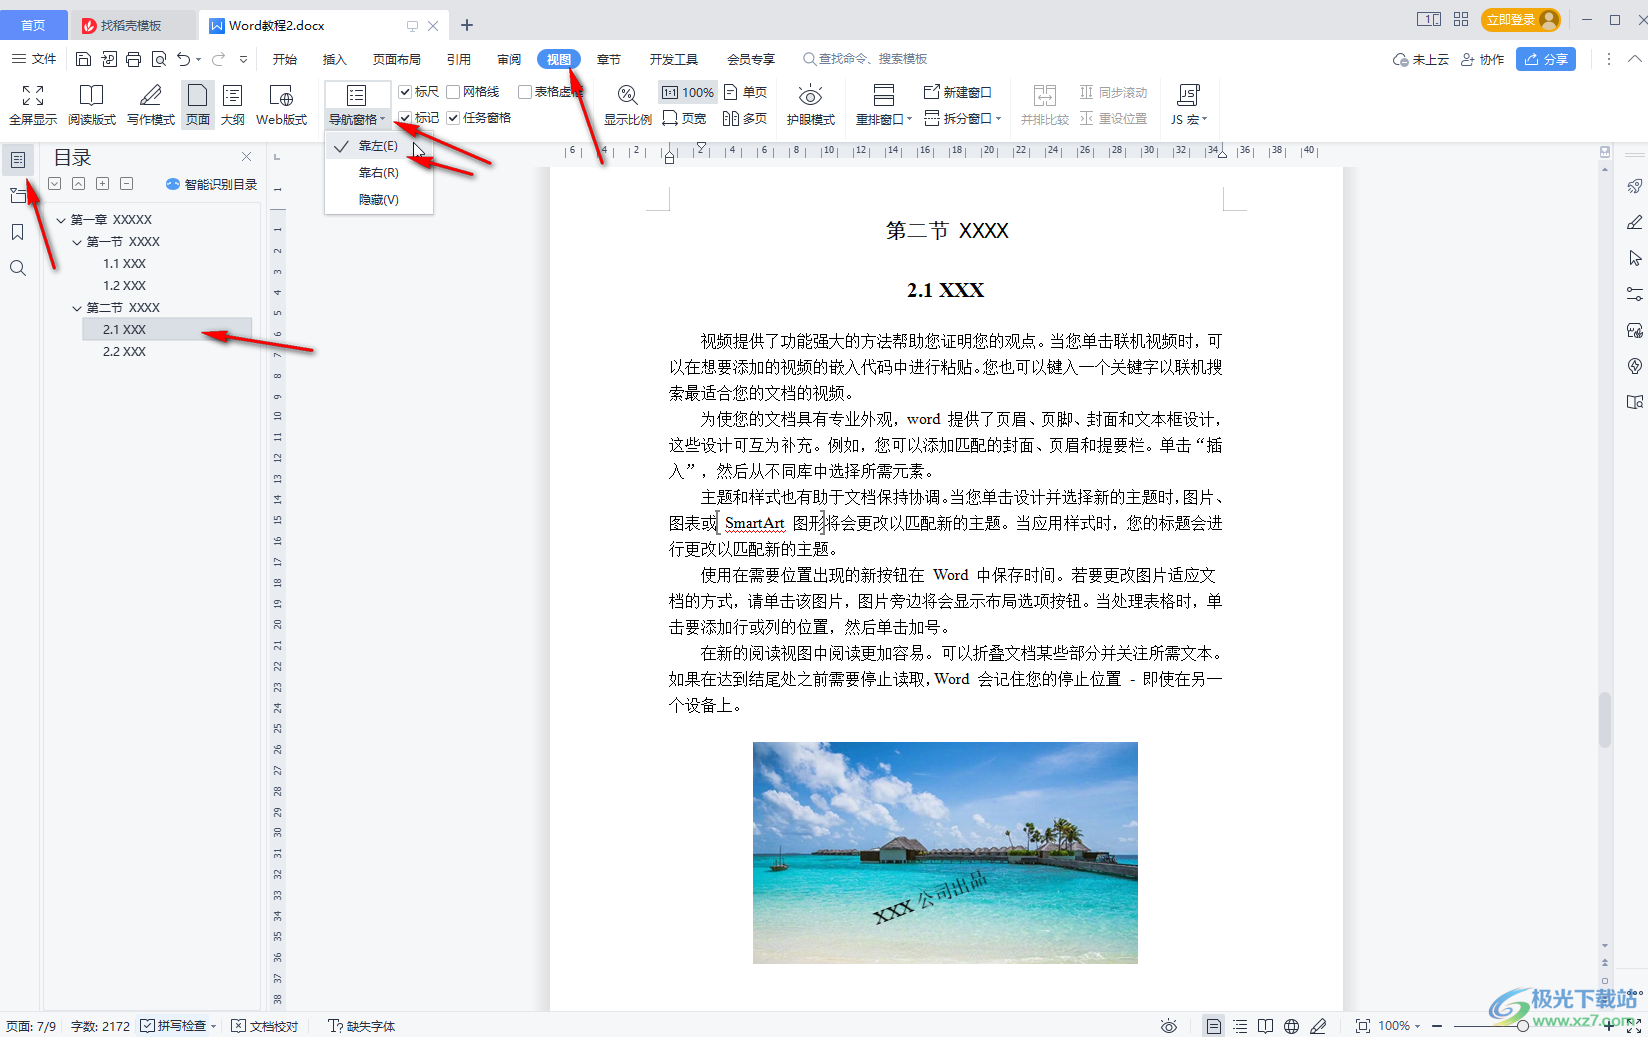The width and height of the screenshot is (1648, 1037).
Task: Open Print Preview icon in quick toolbar
Action: tap(159, 59)
